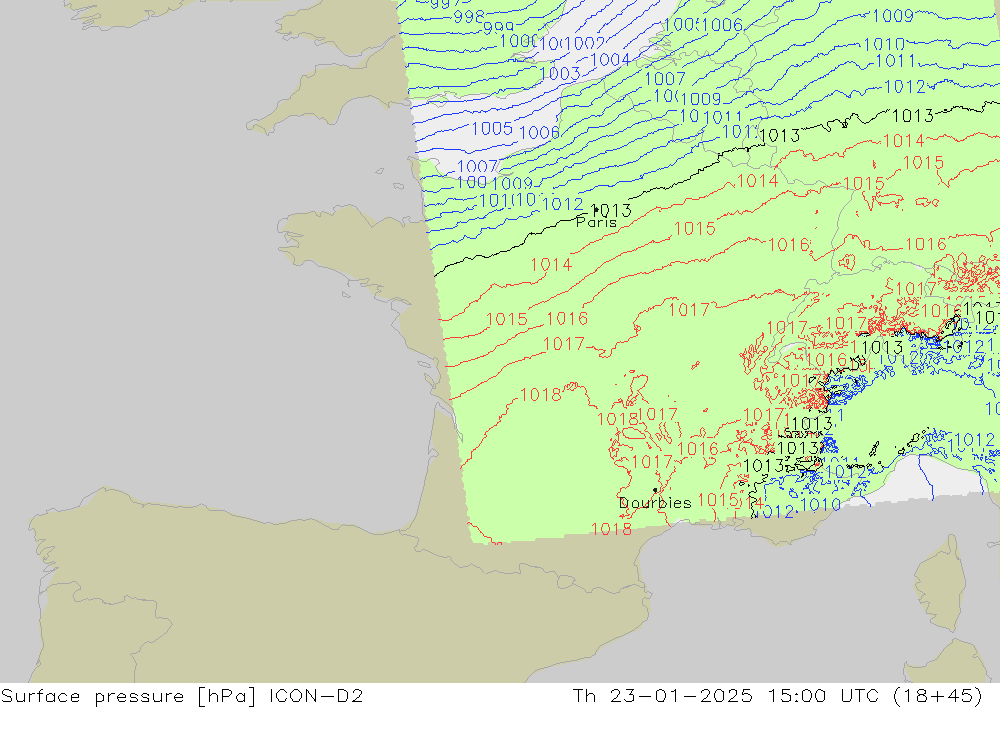
Task: Click the red 1018 label at bottom edge
Action: (611, 529)
